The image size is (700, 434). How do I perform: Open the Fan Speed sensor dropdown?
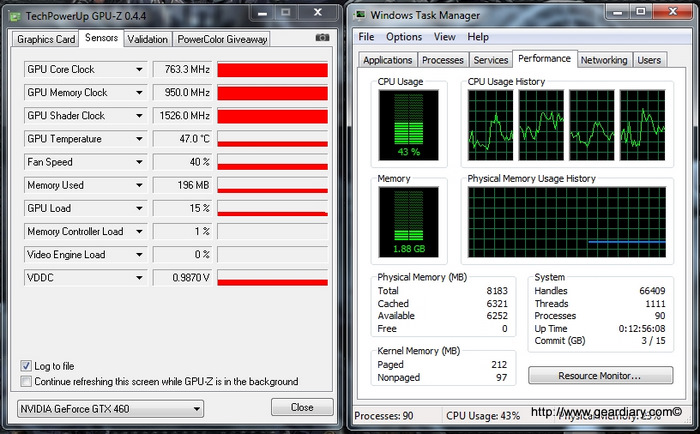(x=139, y=162)
